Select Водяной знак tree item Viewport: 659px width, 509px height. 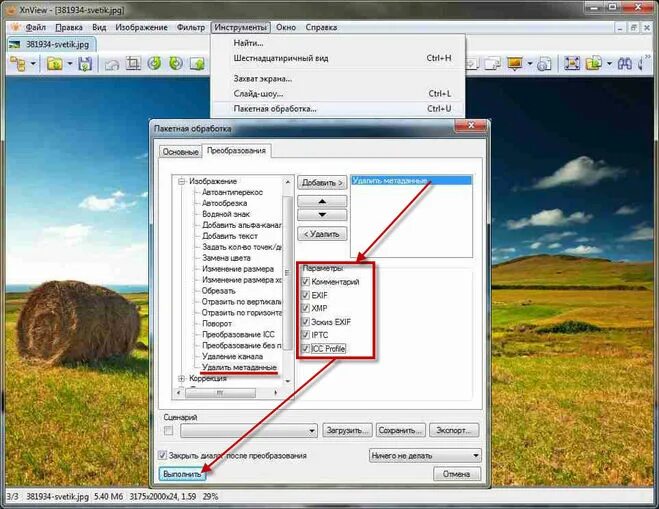pyautogui.click(x=226, y=214)
